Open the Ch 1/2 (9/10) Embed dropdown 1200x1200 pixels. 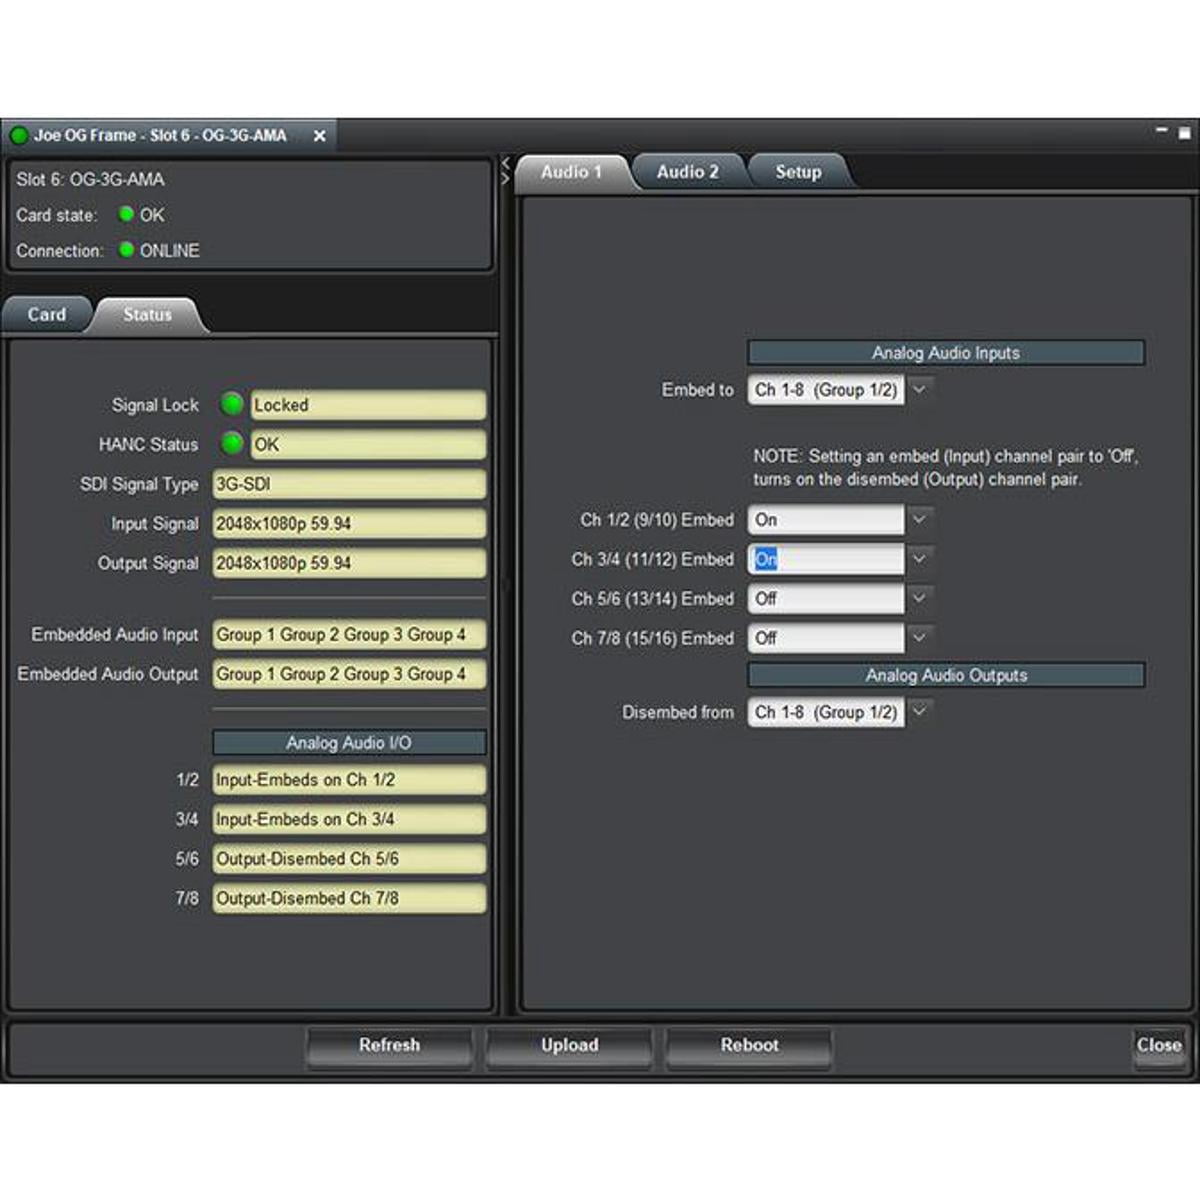[919, 519]
